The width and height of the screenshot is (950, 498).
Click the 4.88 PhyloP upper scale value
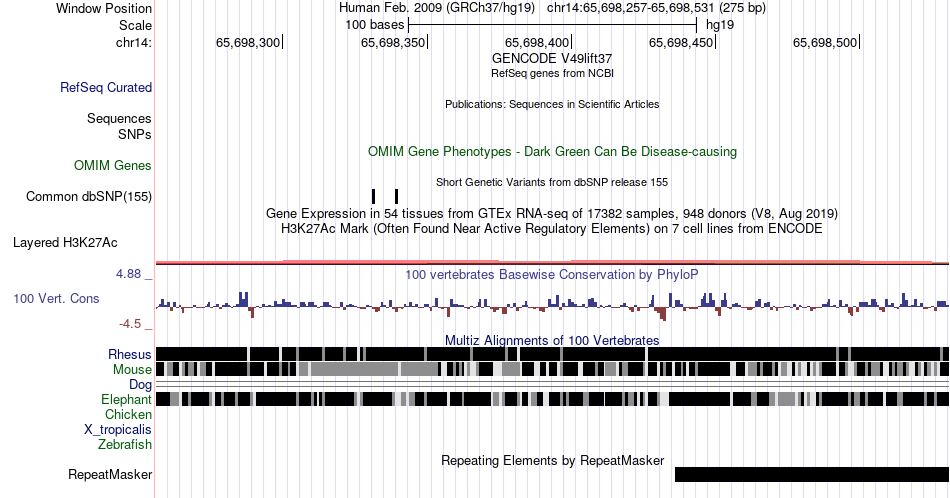(x=128, y=274)
